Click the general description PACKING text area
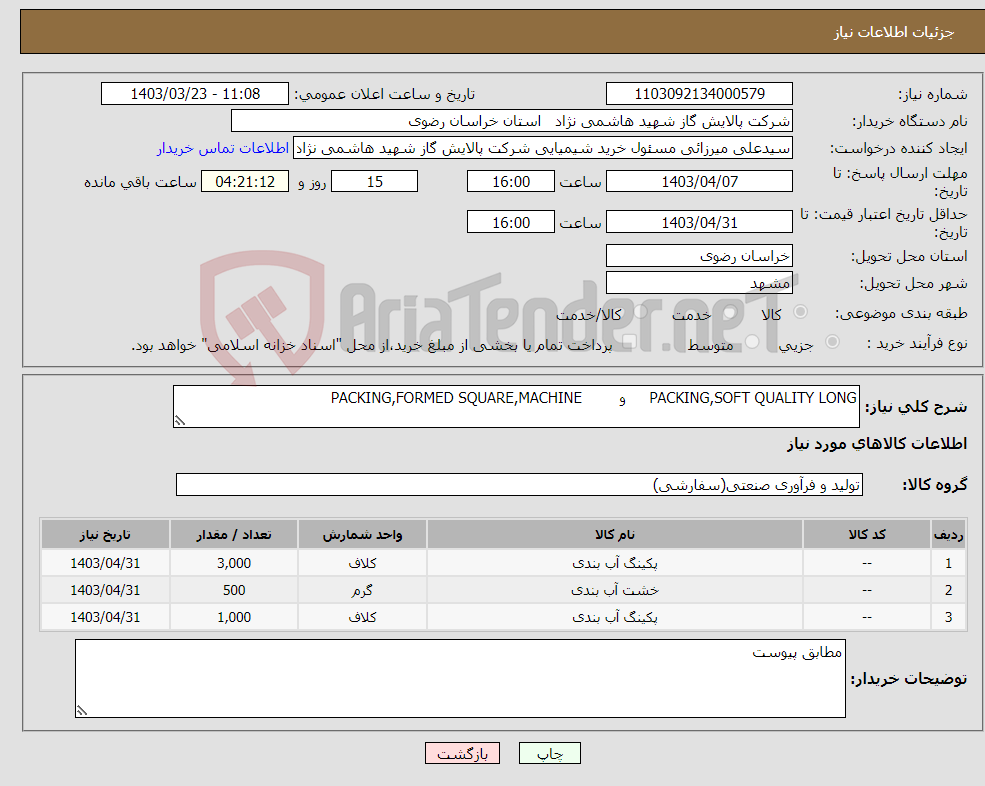The height and width of the screenshot is (786, 985). [x=516, y=407]
